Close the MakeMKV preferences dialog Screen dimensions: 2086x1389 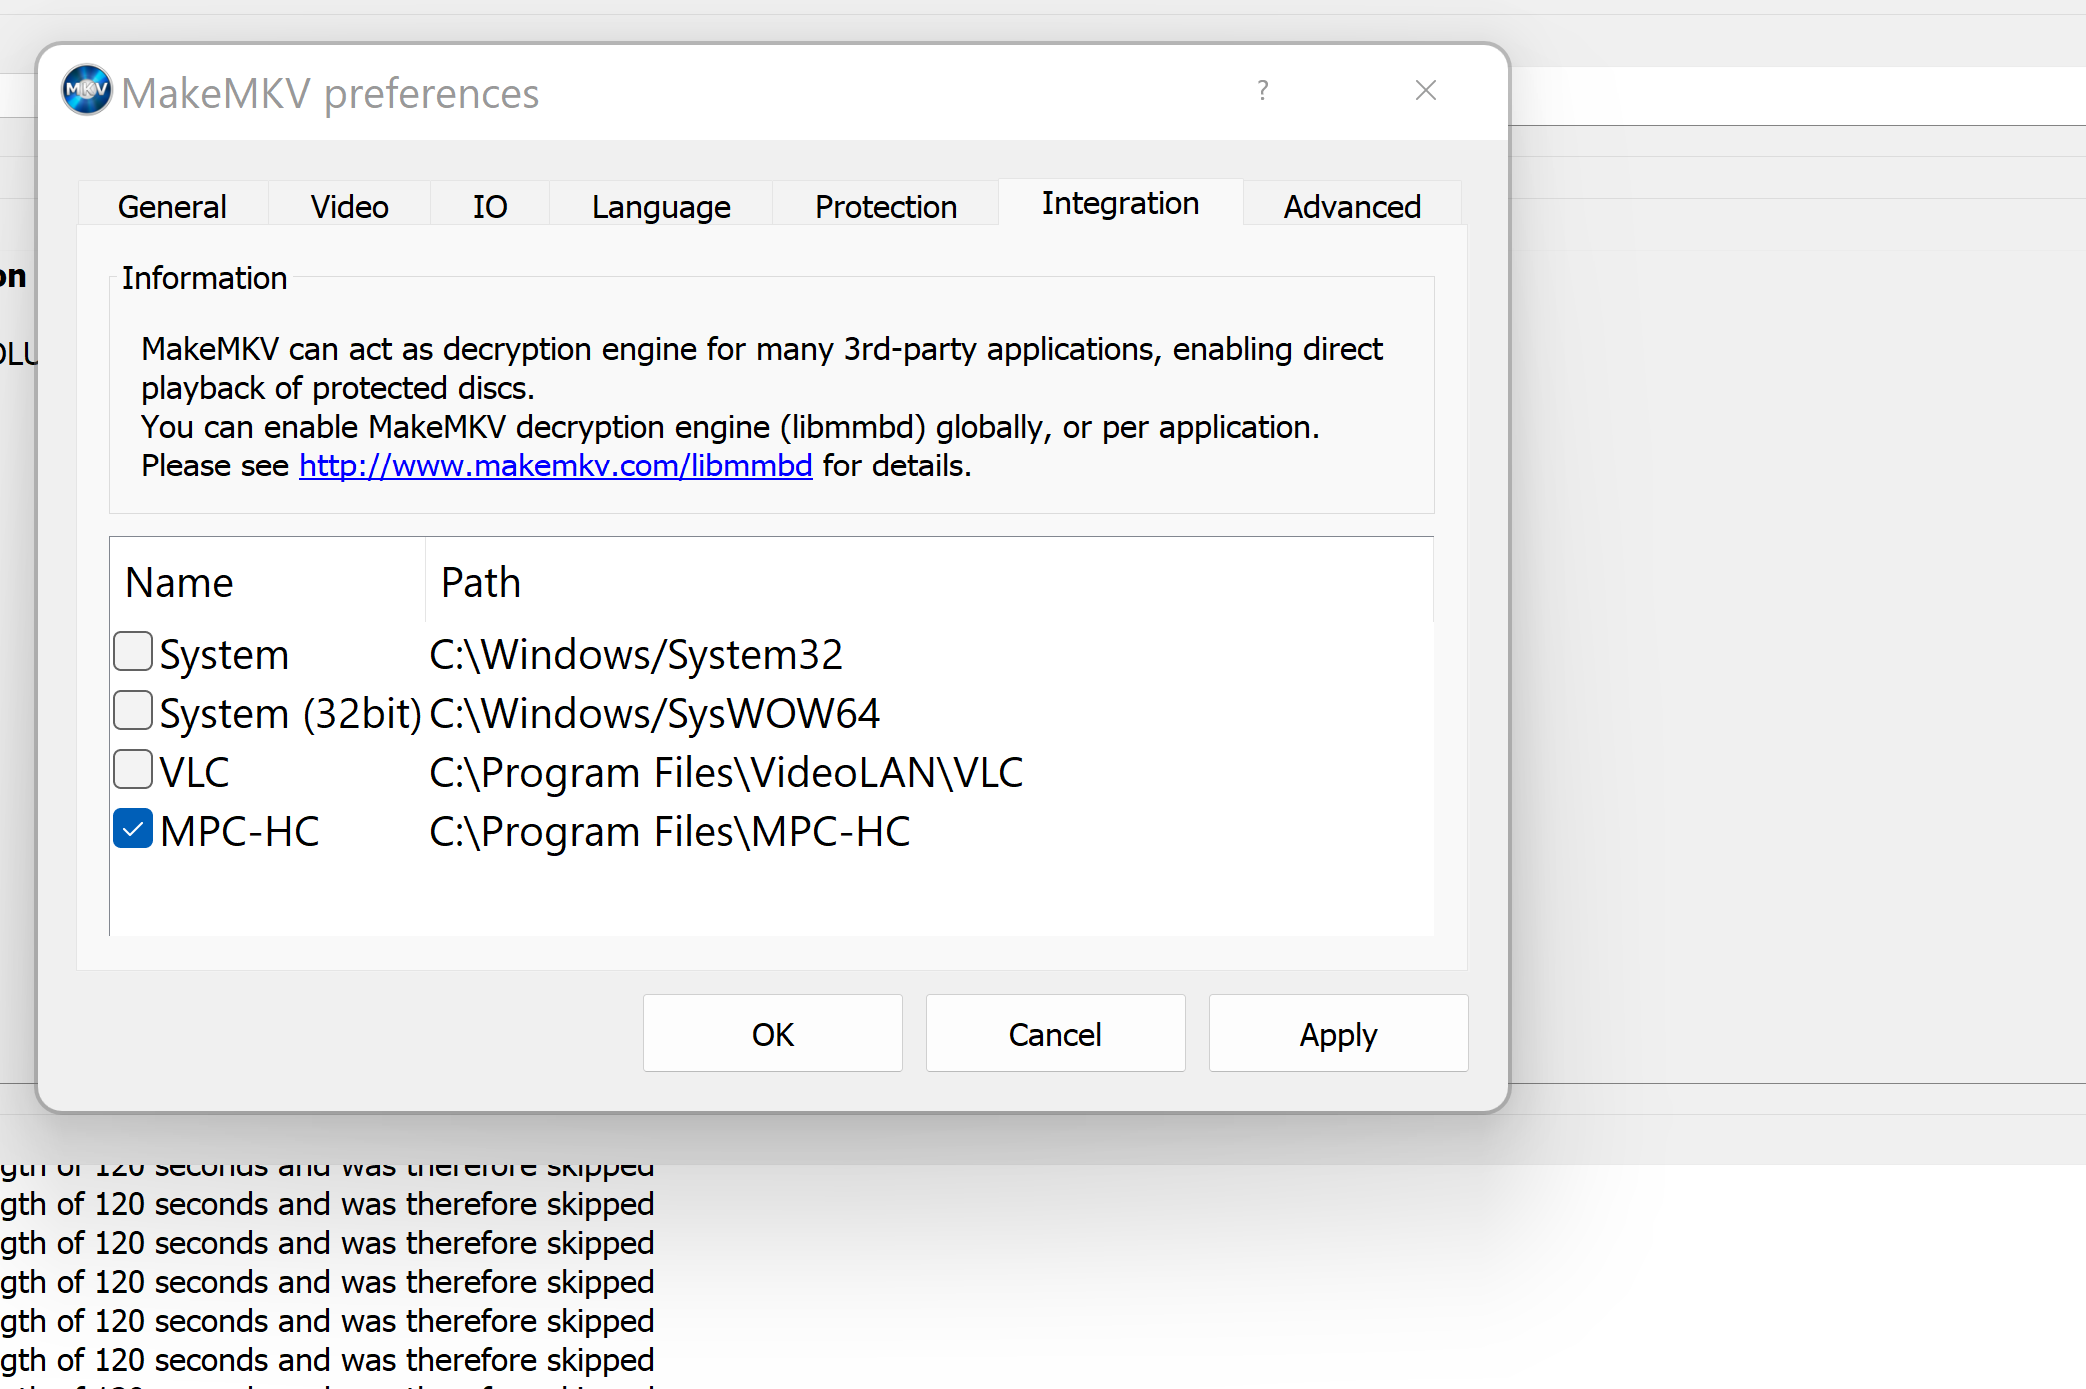click(x=1426, y=91)
